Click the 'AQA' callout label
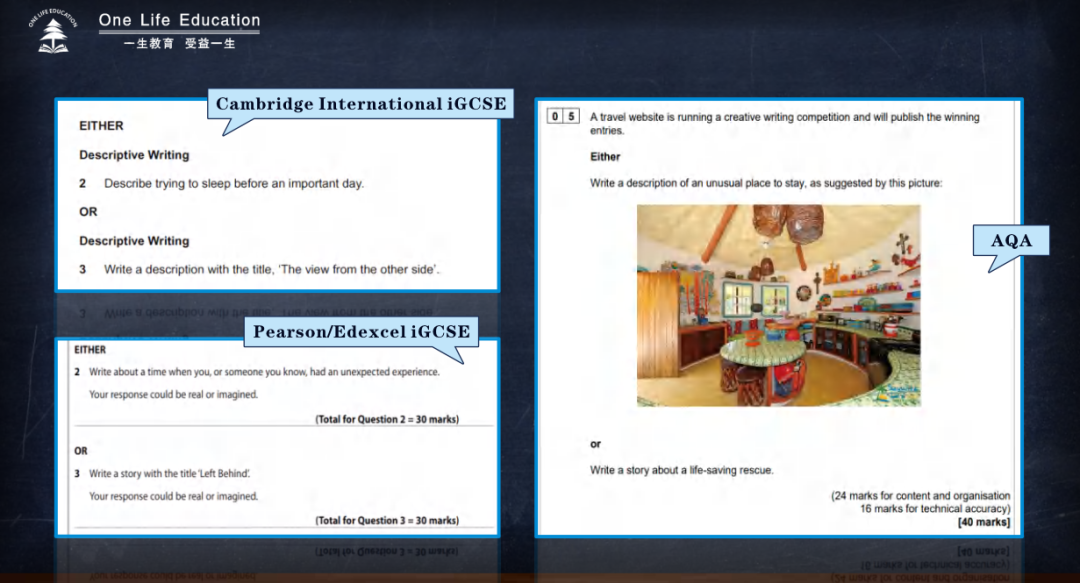 coord(1011,241)
